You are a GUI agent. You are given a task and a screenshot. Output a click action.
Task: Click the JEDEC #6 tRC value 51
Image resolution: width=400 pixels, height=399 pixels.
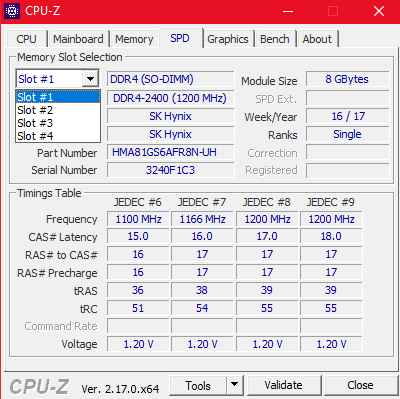click(x=138, y=308)
